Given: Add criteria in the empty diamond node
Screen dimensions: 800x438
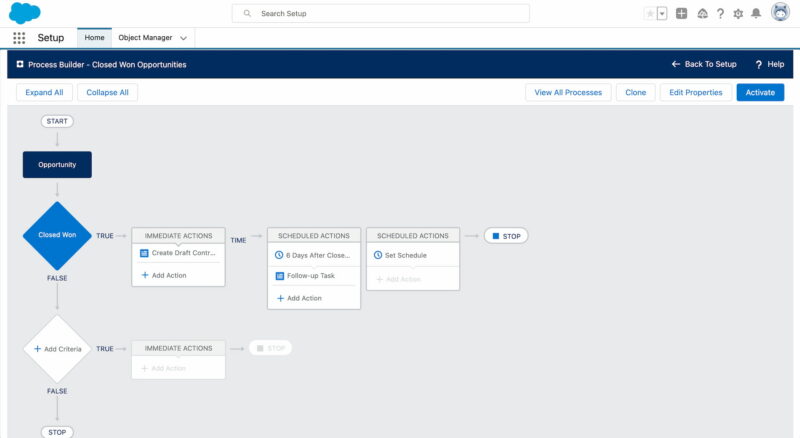Looking at the screenshot, I should coord(57,349).
